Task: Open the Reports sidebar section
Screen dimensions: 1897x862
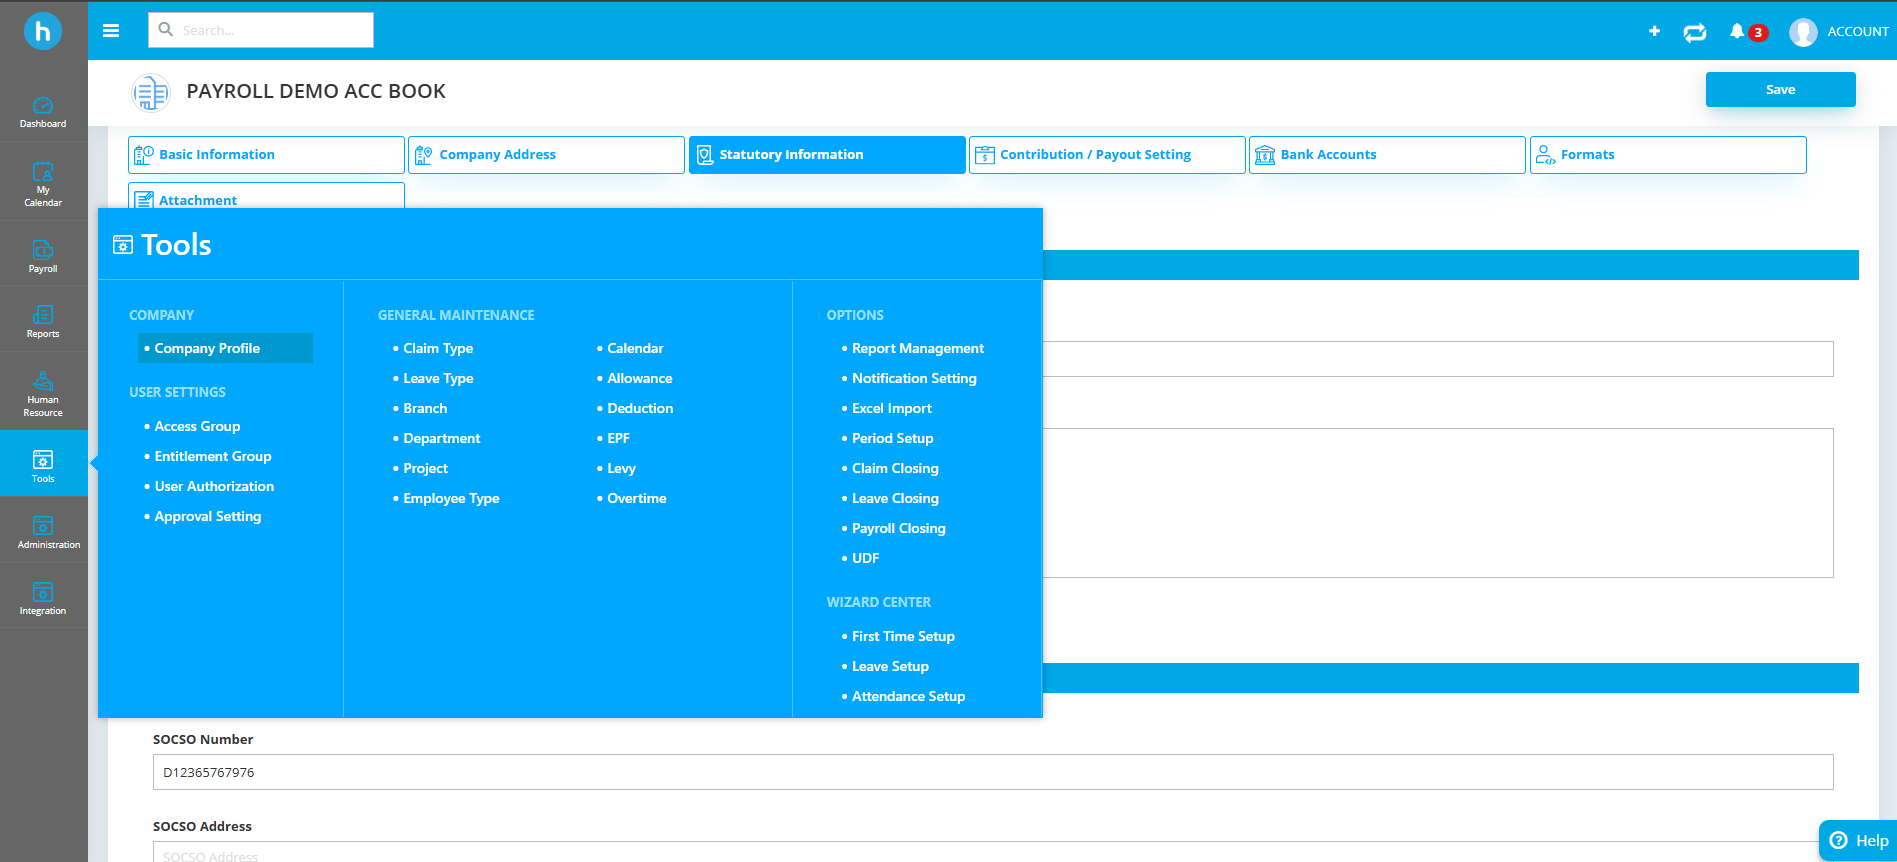Action: pos(43,321)
